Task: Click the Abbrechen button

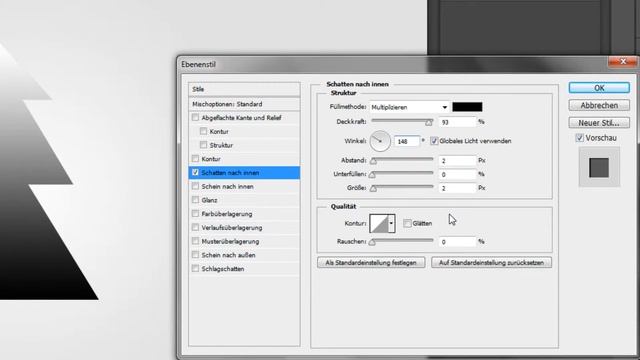Action: 599,105
